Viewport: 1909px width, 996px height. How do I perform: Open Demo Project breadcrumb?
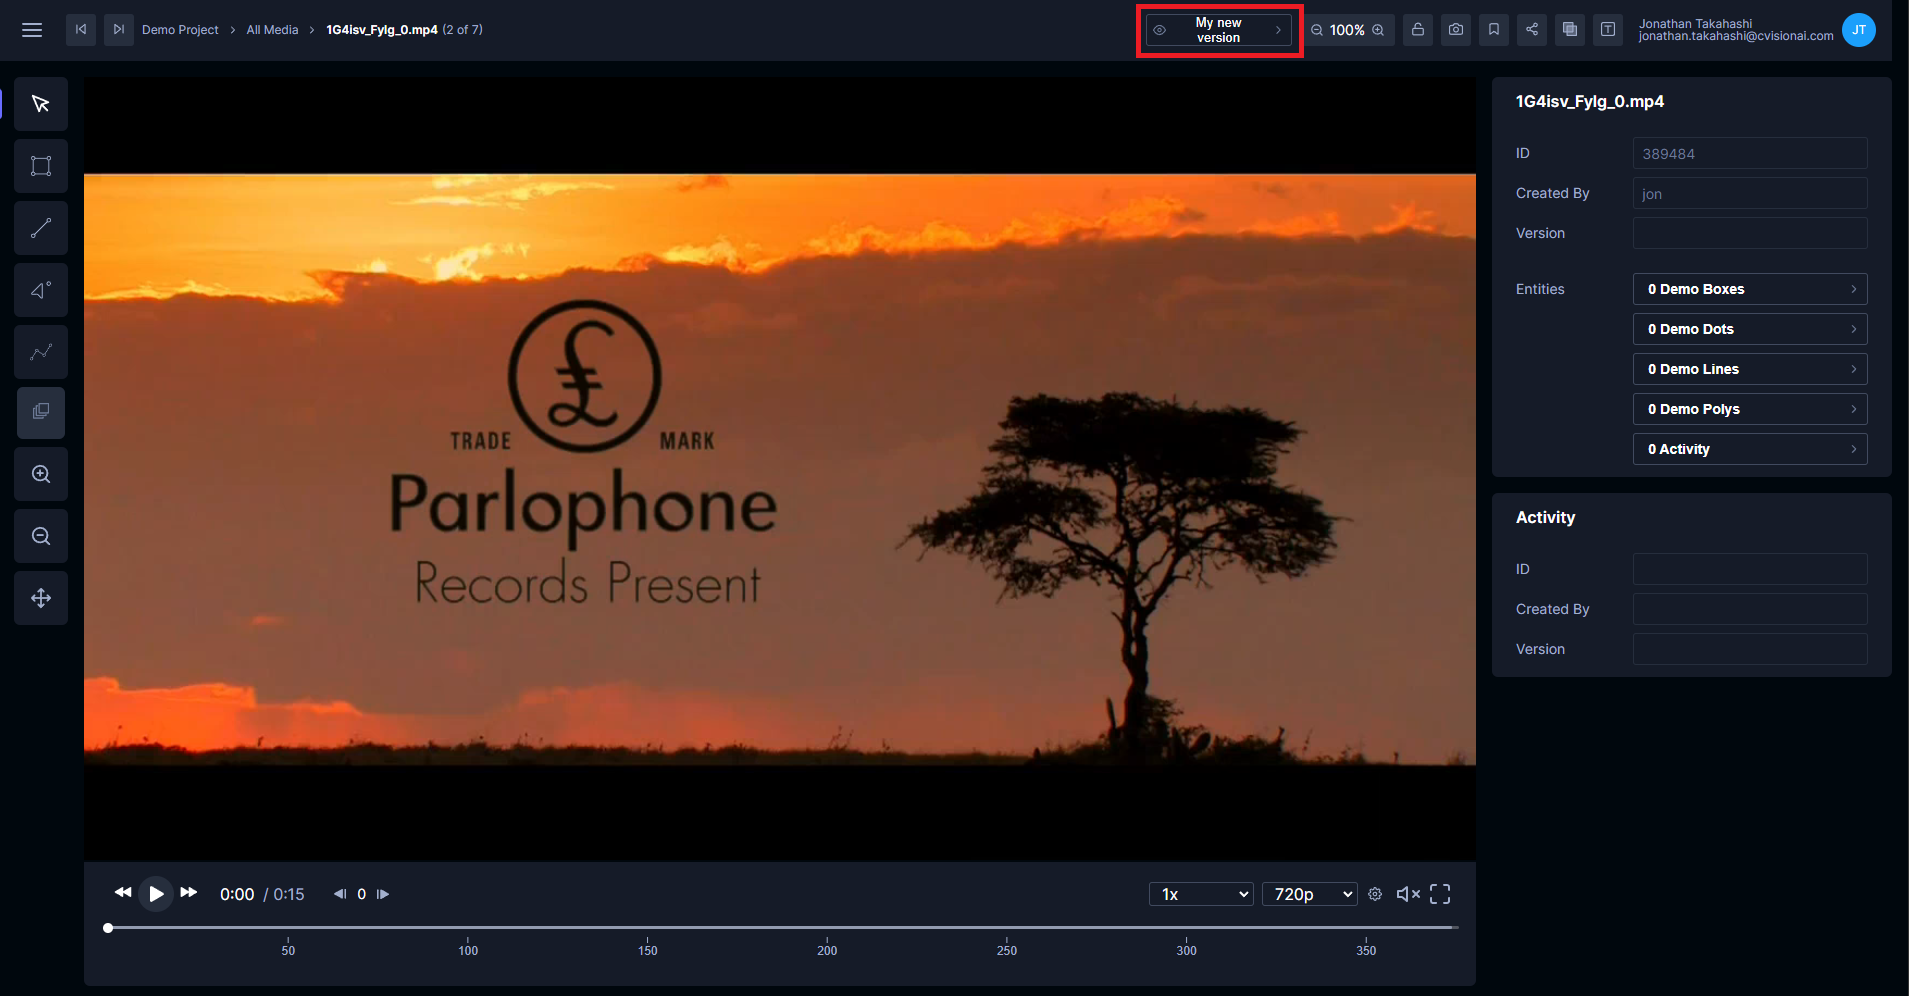(x=180, y=30)
